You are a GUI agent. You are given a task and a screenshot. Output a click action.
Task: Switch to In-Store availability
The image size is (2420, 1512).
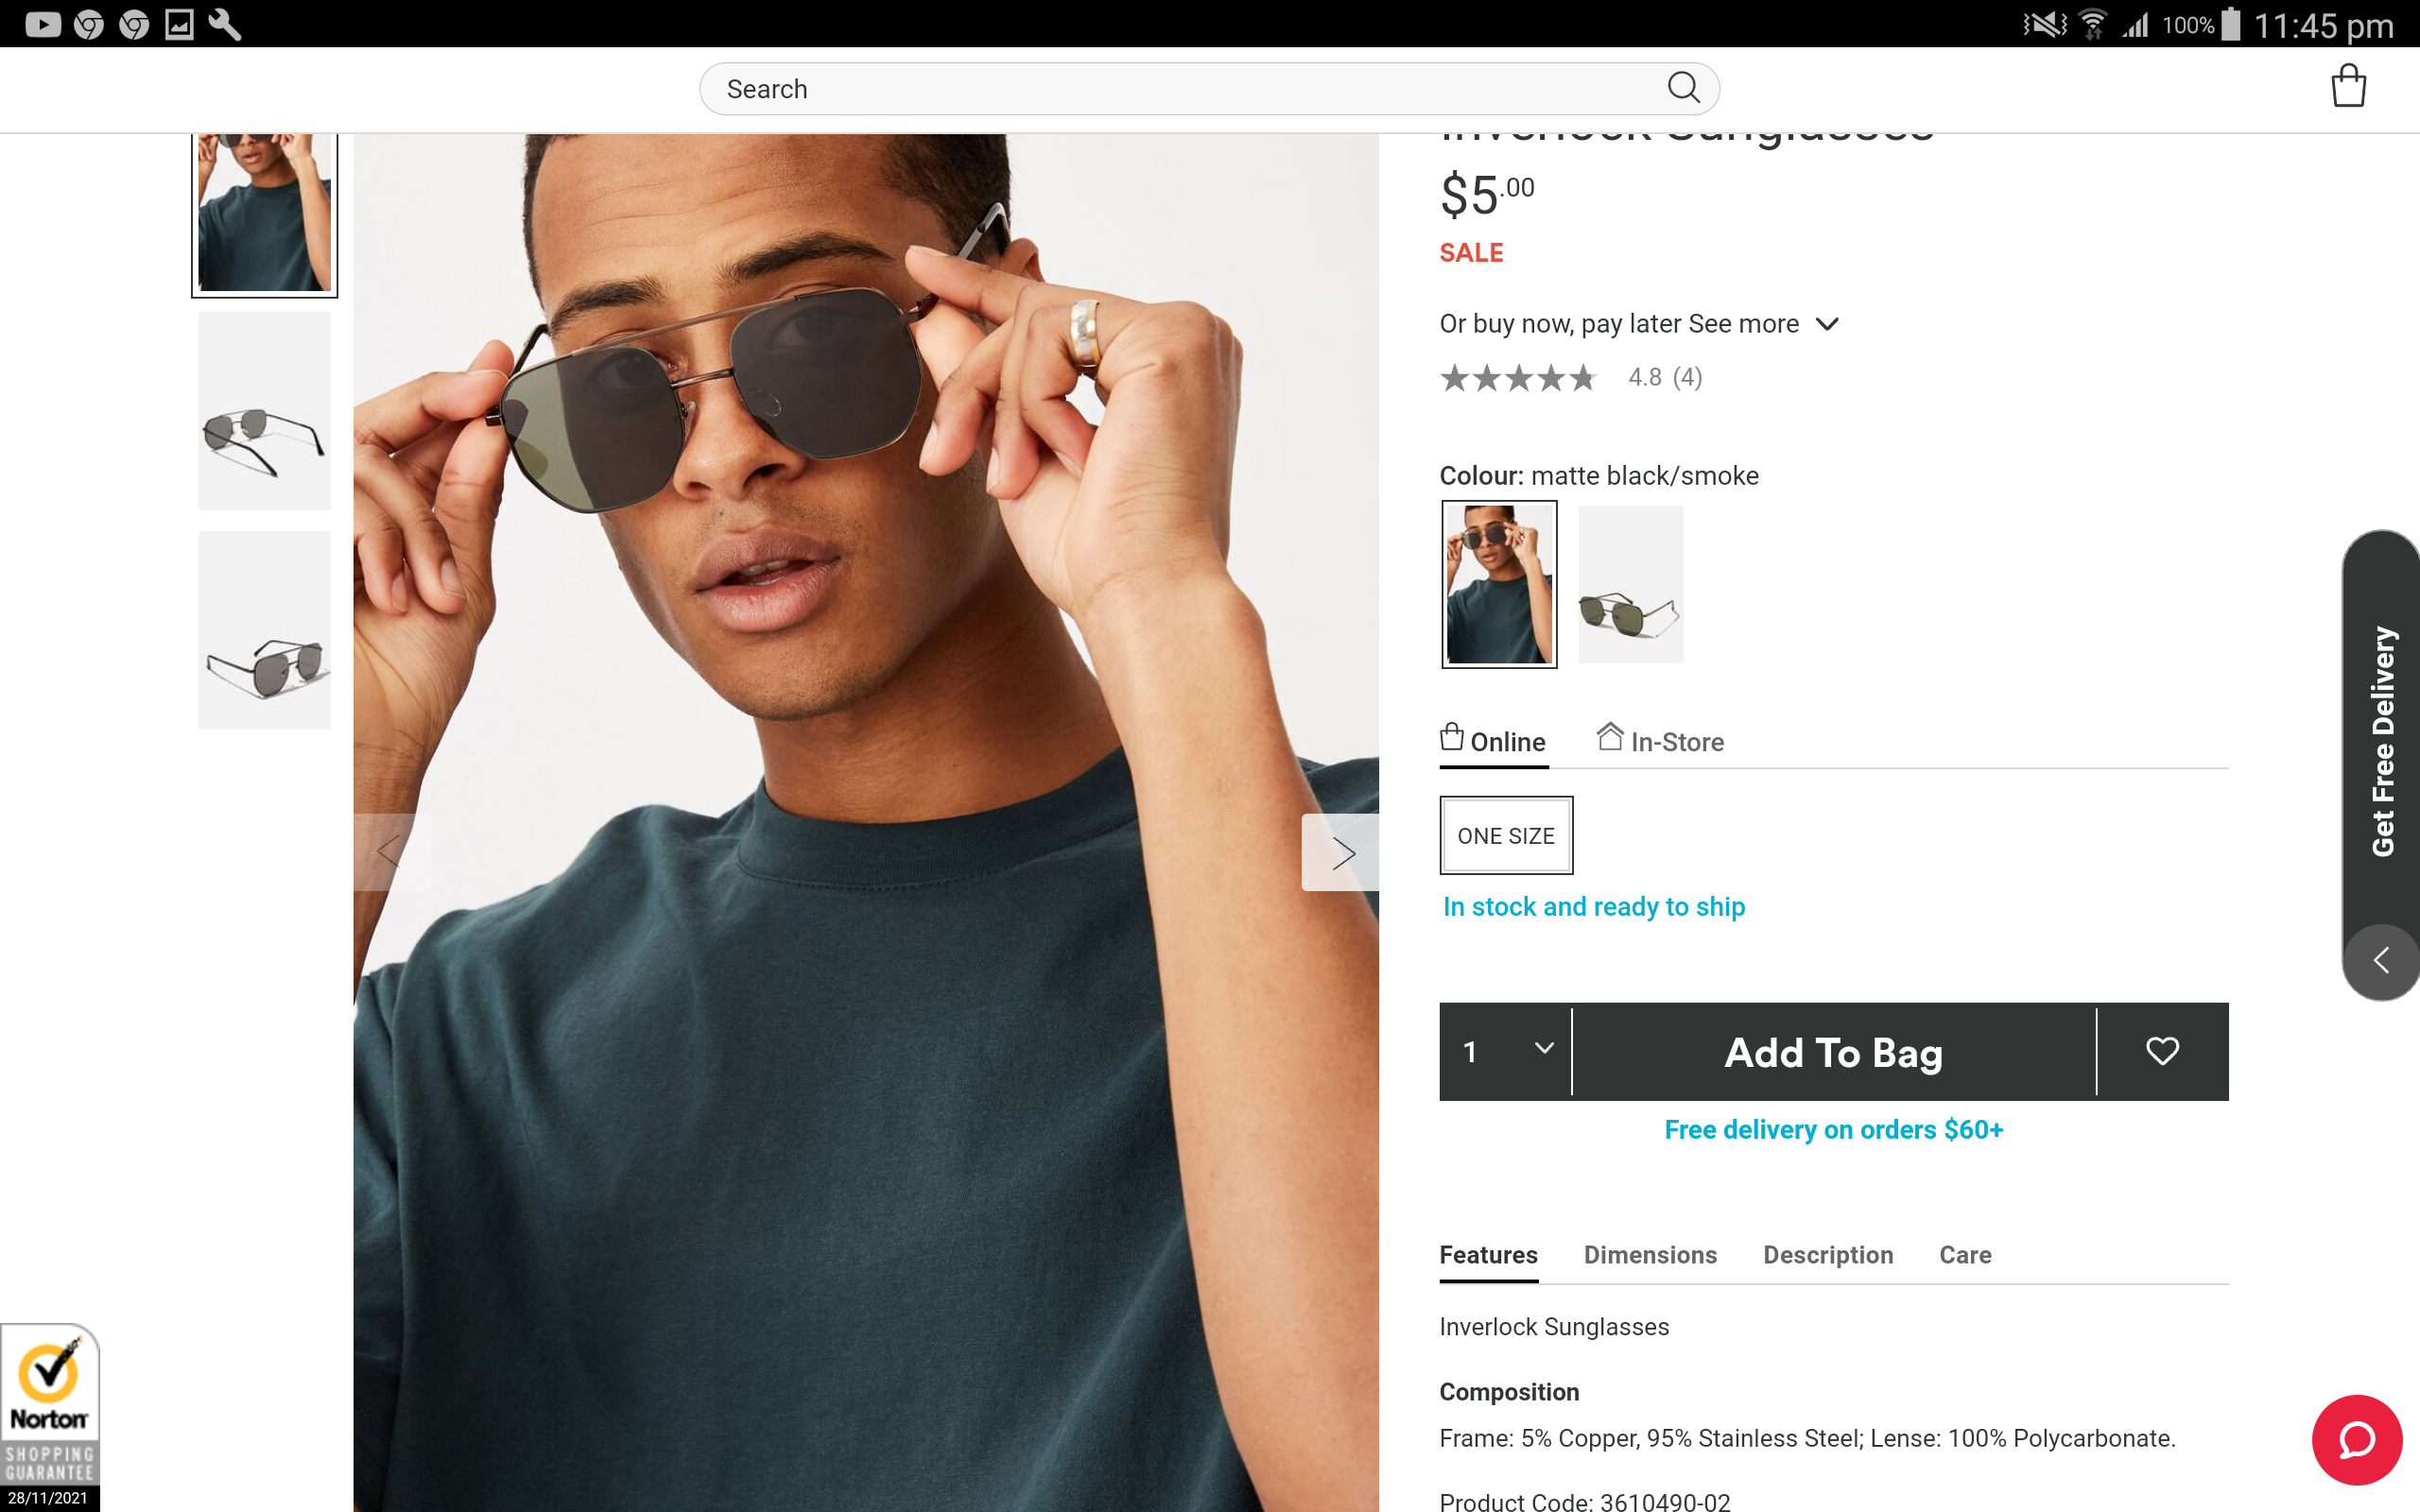click(x=1661, y=741)
